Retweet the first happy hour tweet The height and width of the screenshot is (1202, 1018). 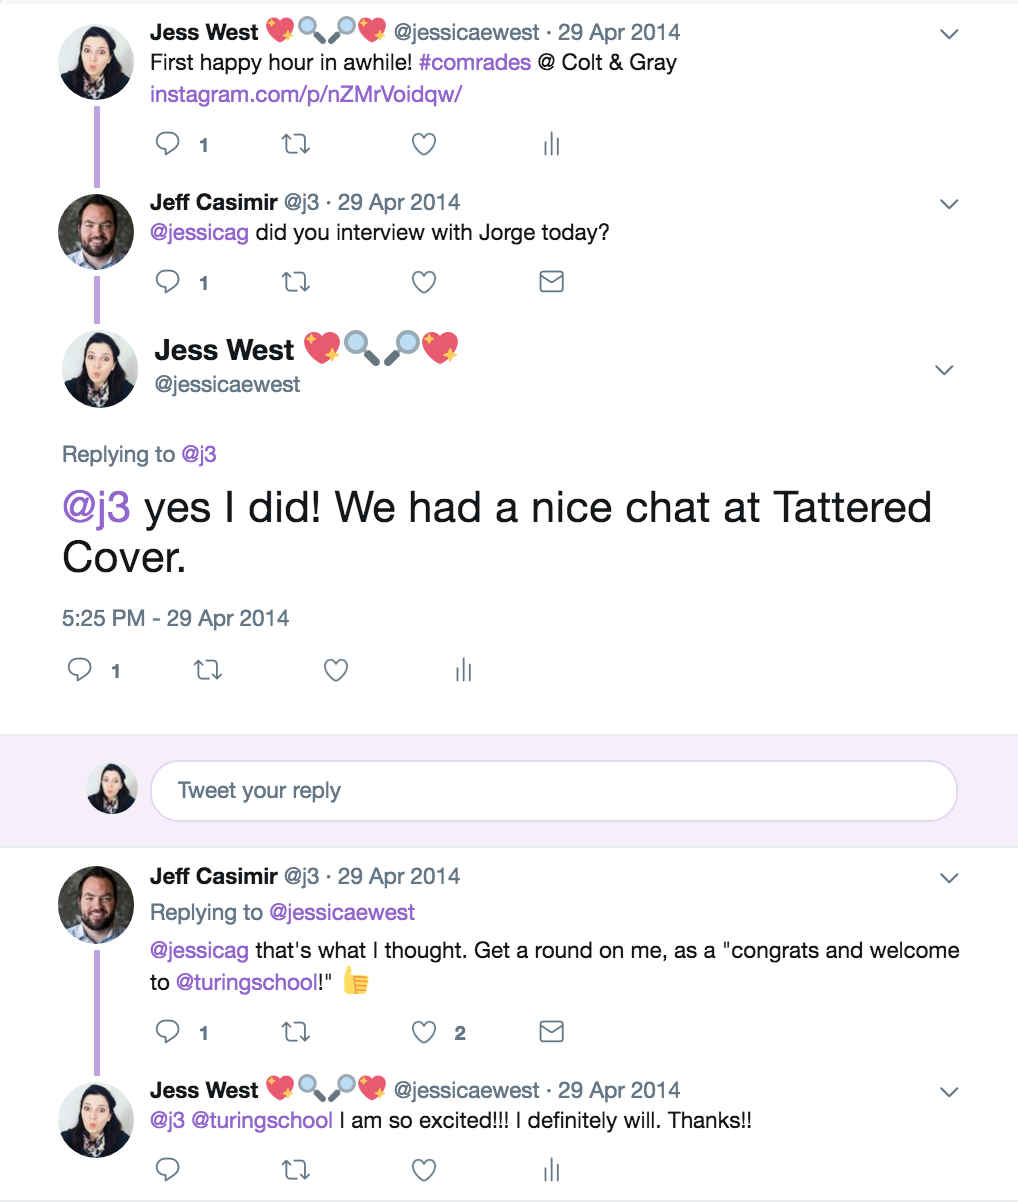[295, 144]
